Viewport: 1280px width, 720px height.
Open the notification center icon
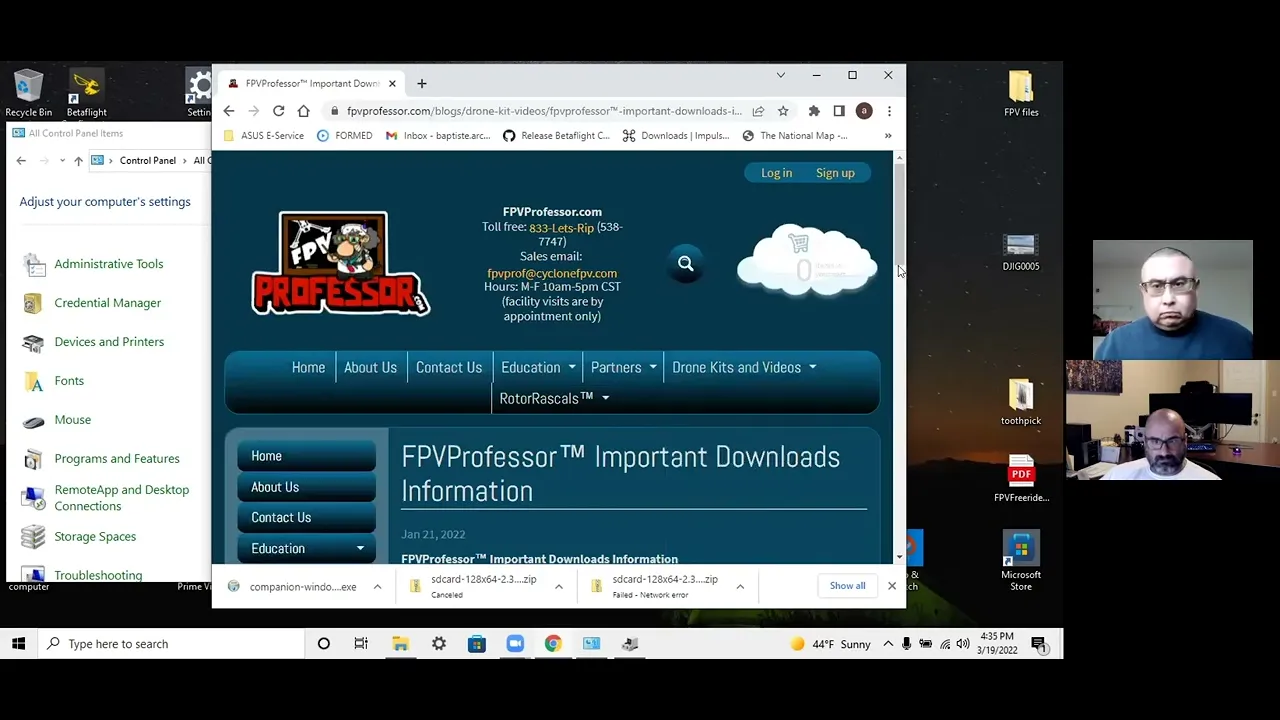1038,644
